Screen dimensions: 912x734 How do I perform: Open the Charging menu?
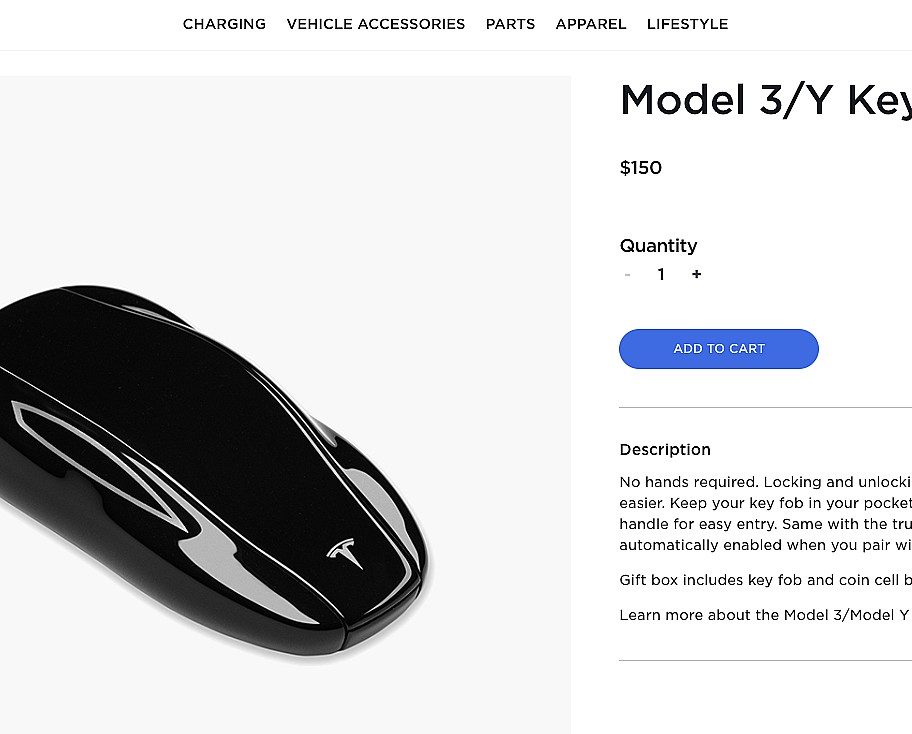[224, 24]
